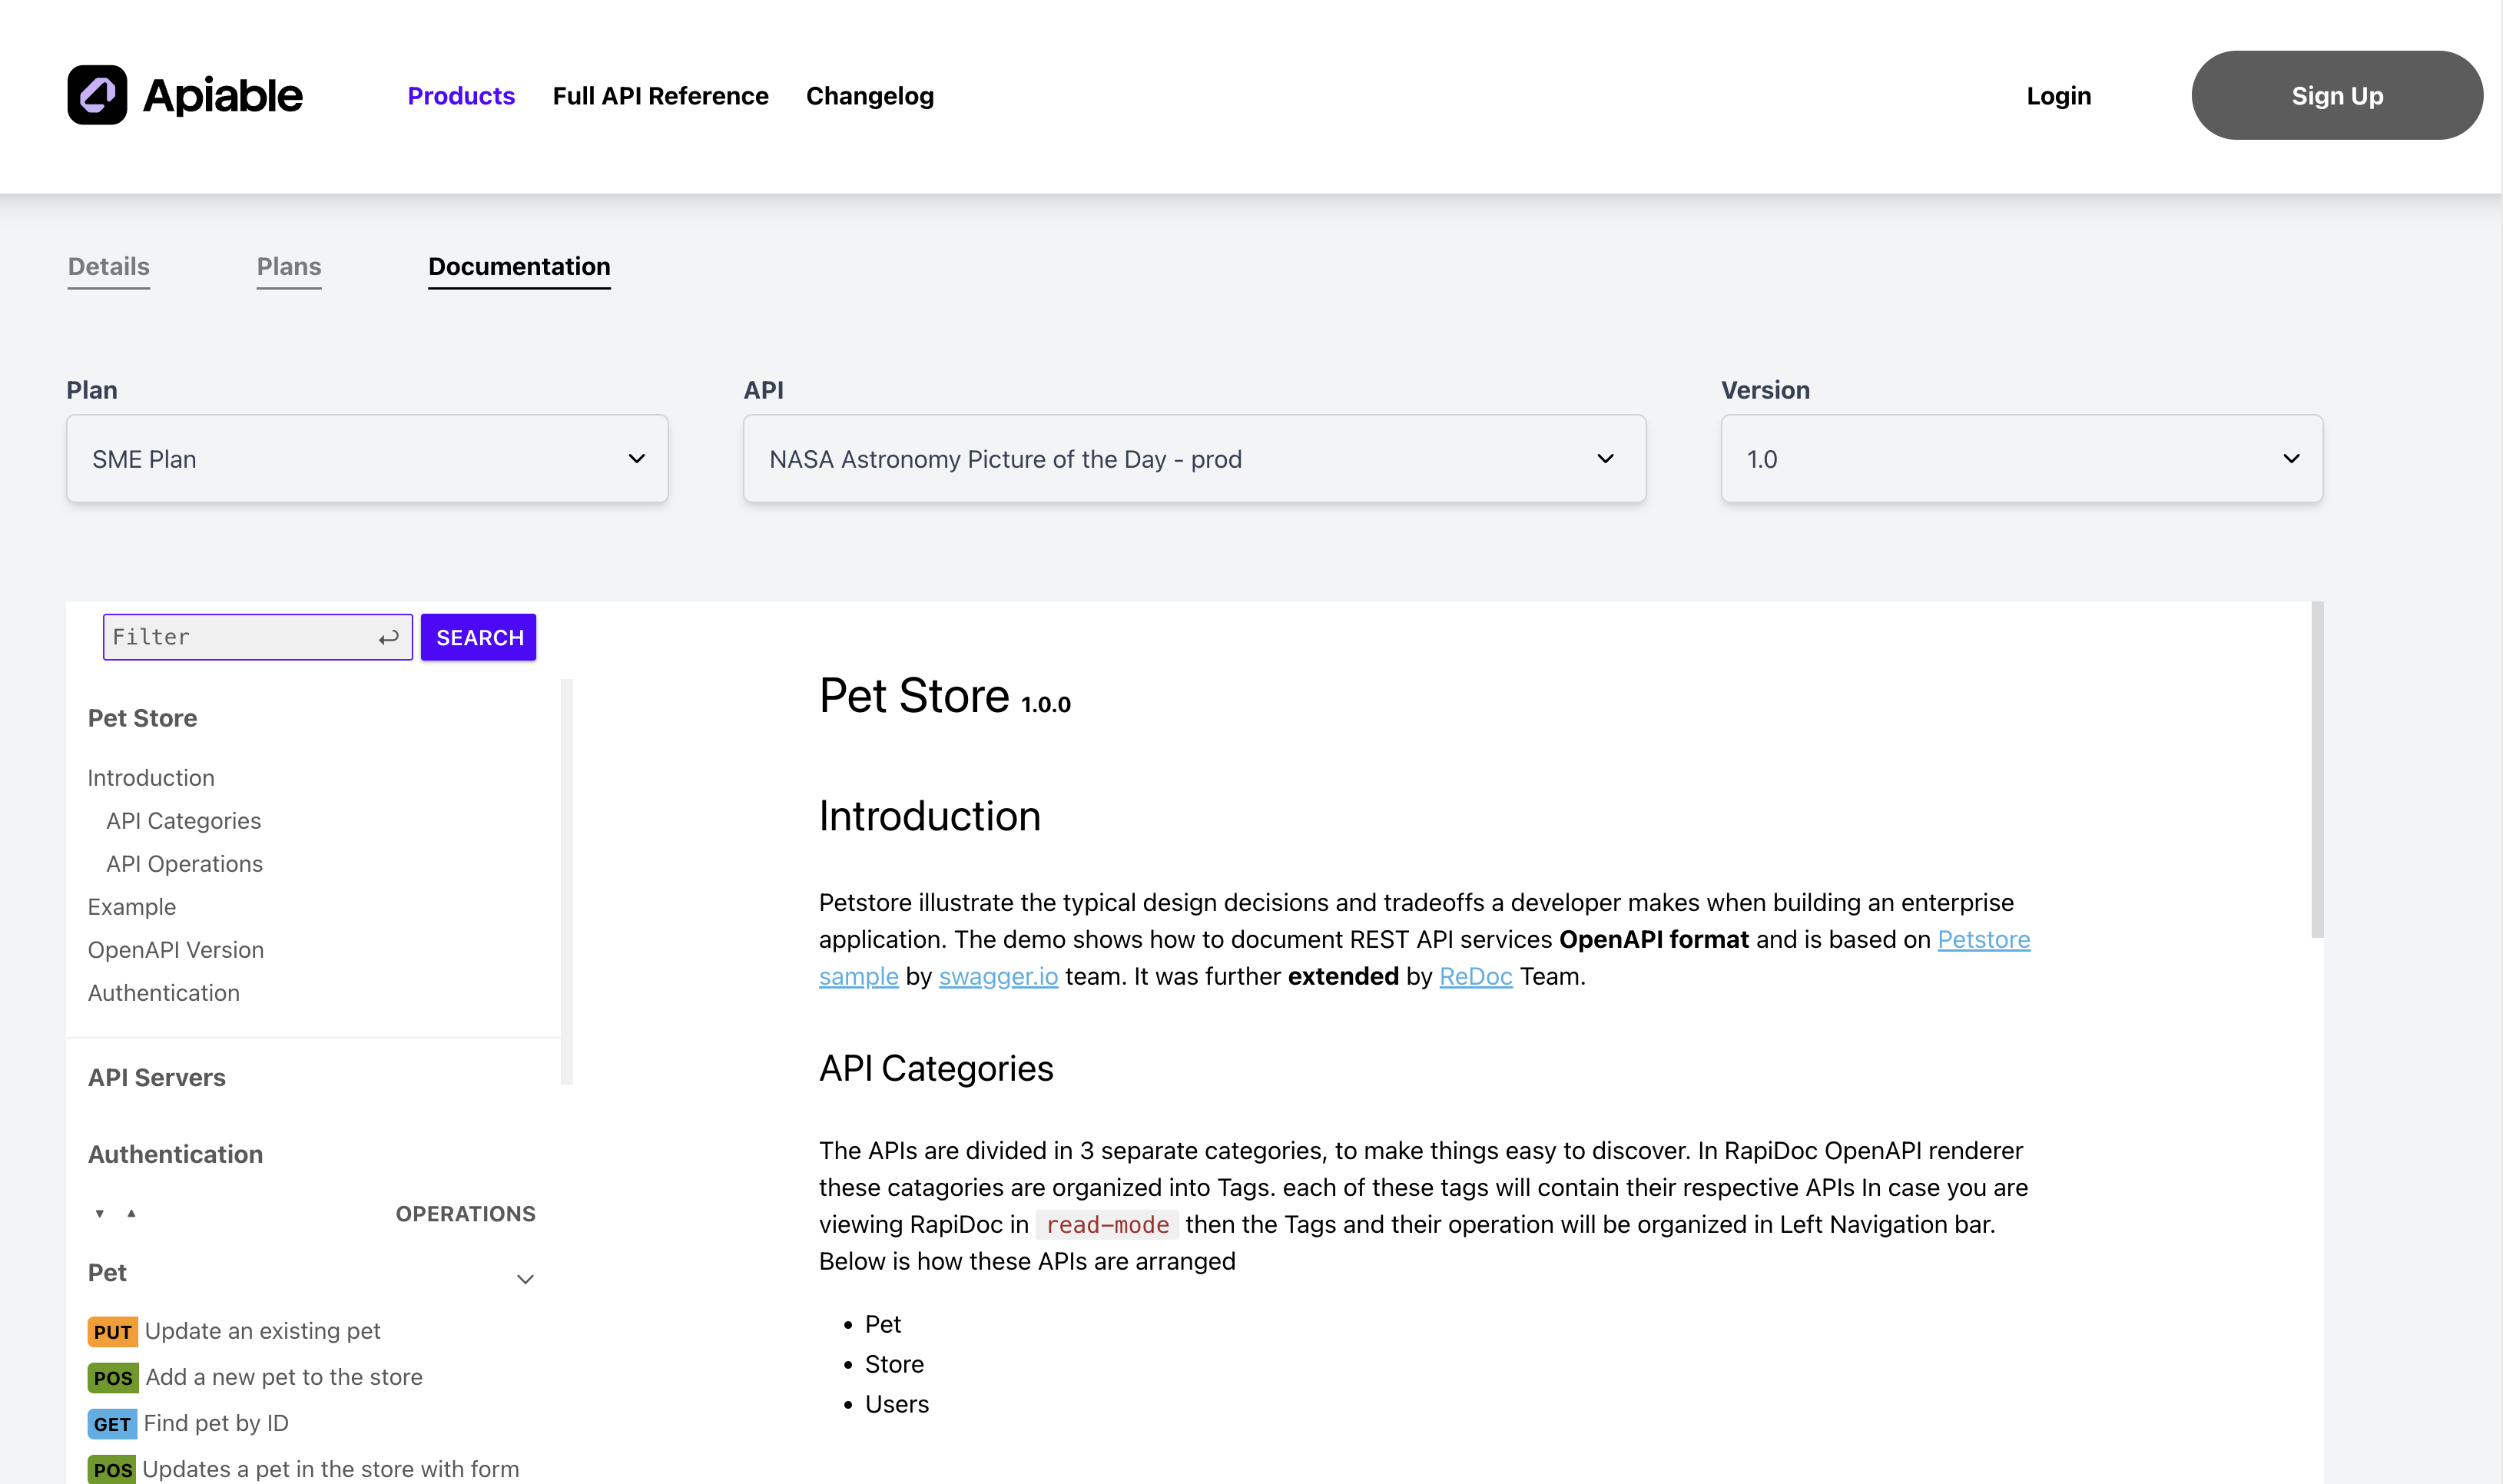Select the PUT badge for Update an existing pet
This screenshot has width=2503, height=1484.
click(112, 1331)
